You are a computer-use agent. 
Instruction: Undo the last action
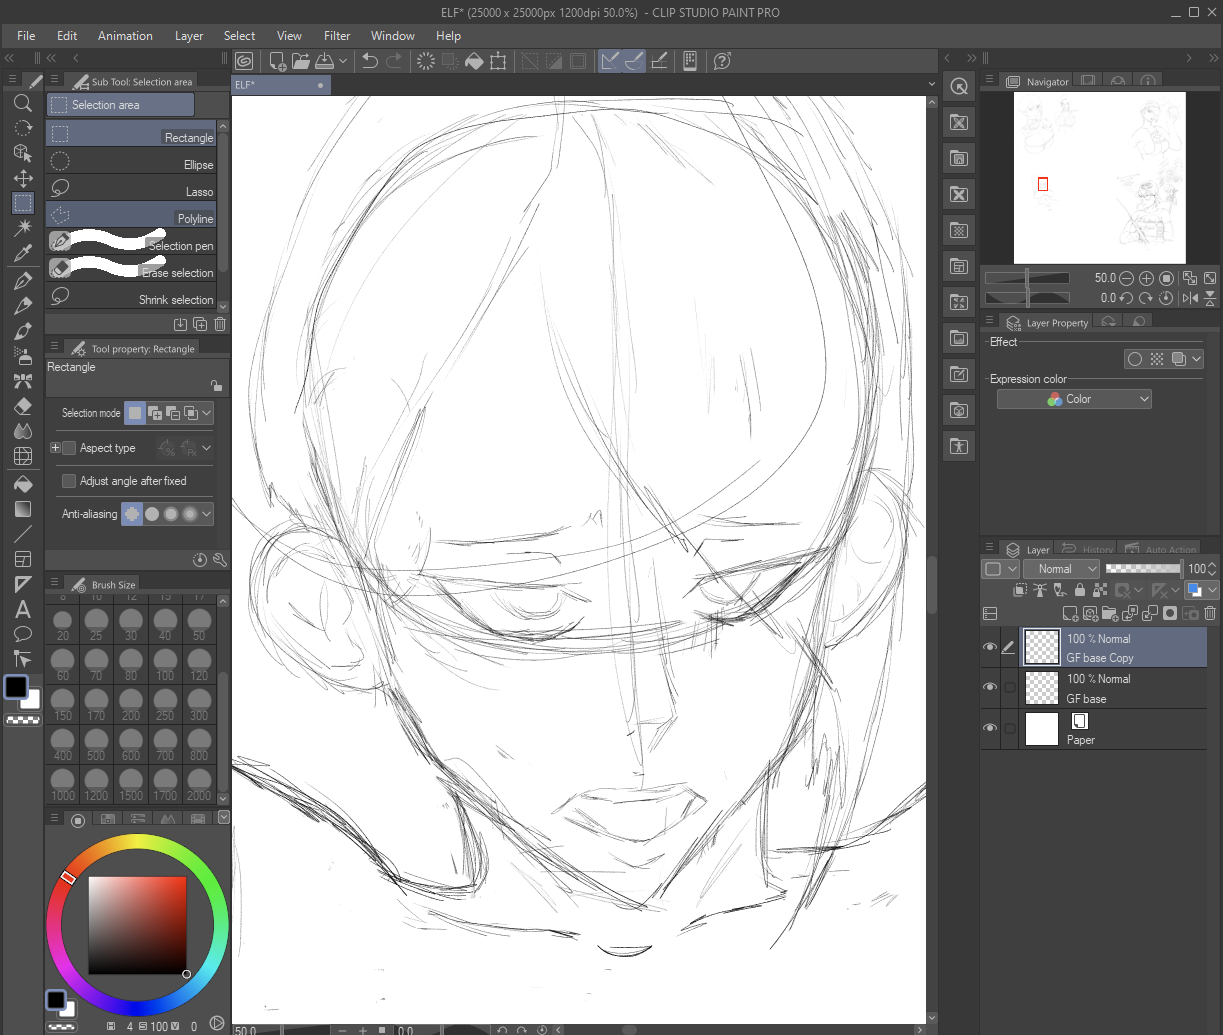[370, 61]
